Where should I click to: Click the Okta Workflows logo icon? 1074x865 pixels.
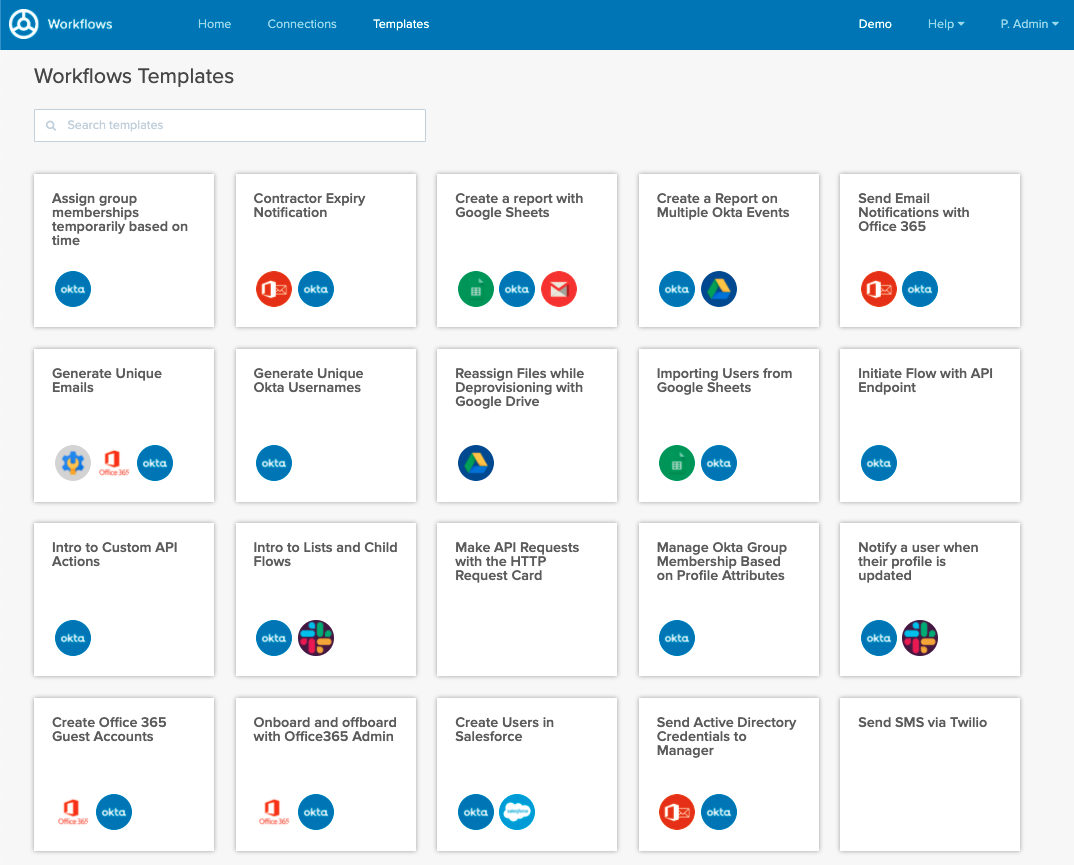click(x=24, y=24)
